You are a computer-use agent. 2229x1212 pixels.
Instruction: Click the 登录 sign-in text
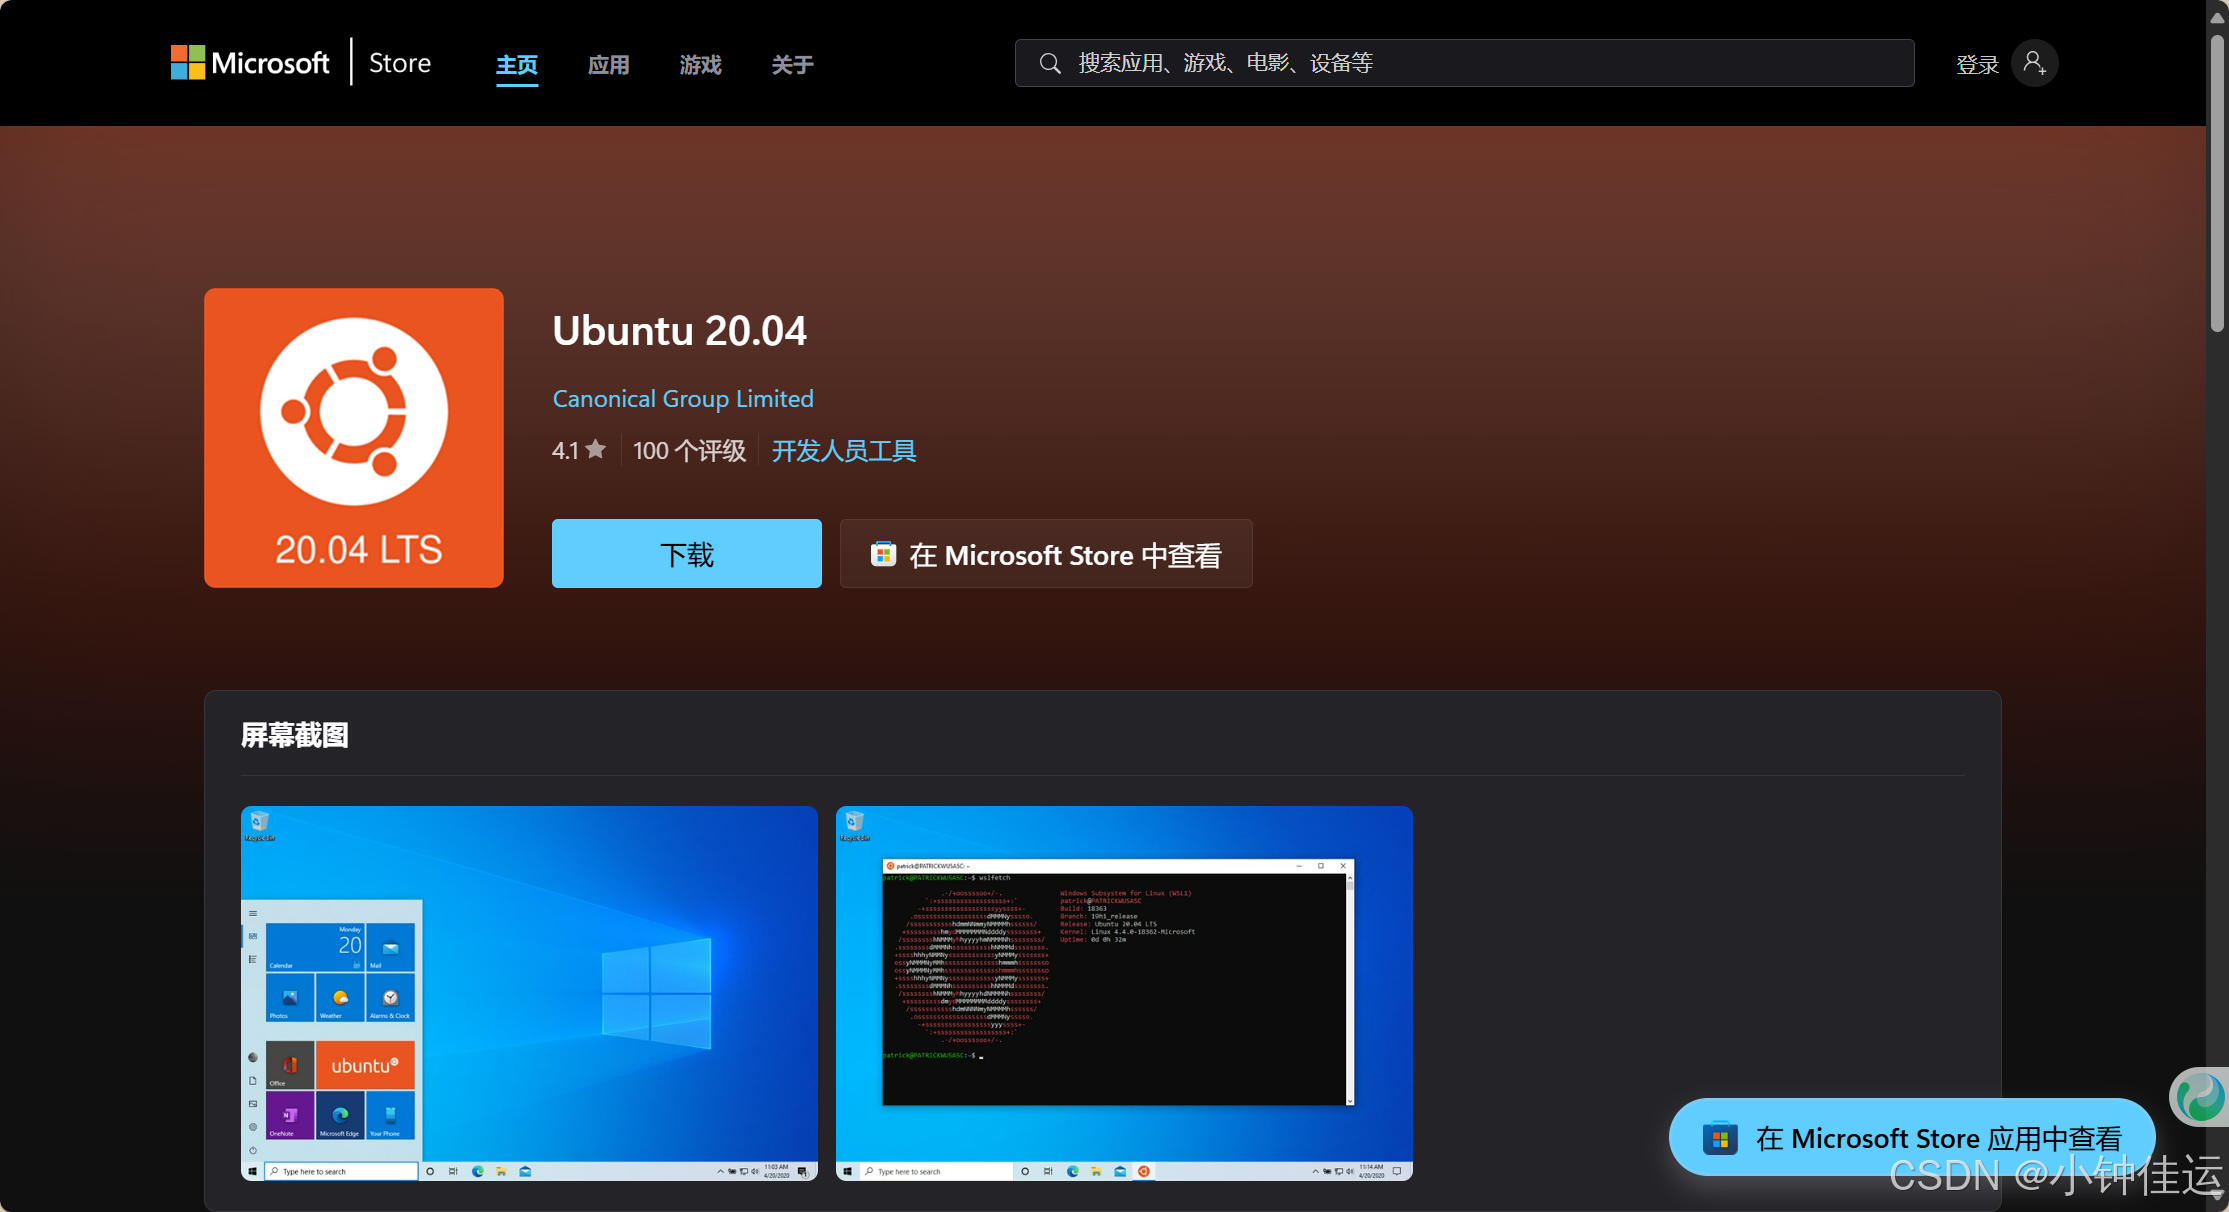click(1977, 65)
